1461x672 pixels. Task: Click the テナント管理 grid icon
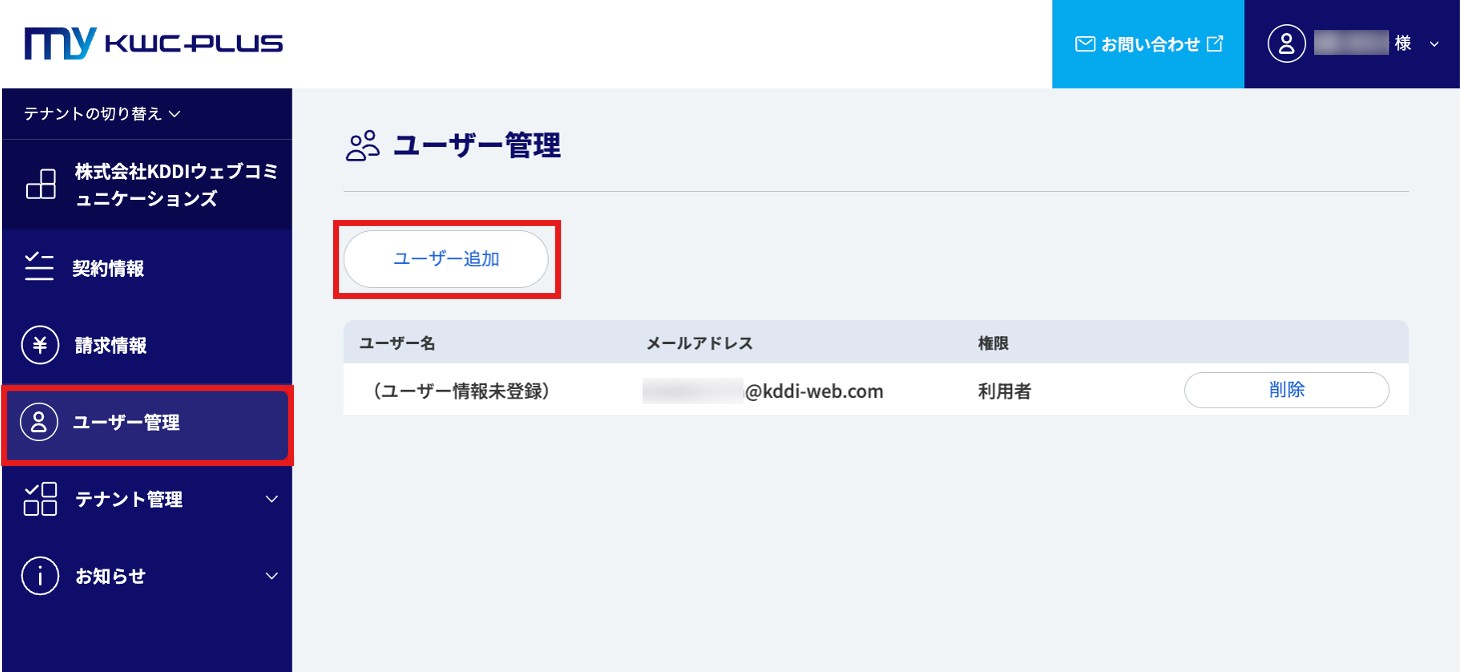point(40,499)
